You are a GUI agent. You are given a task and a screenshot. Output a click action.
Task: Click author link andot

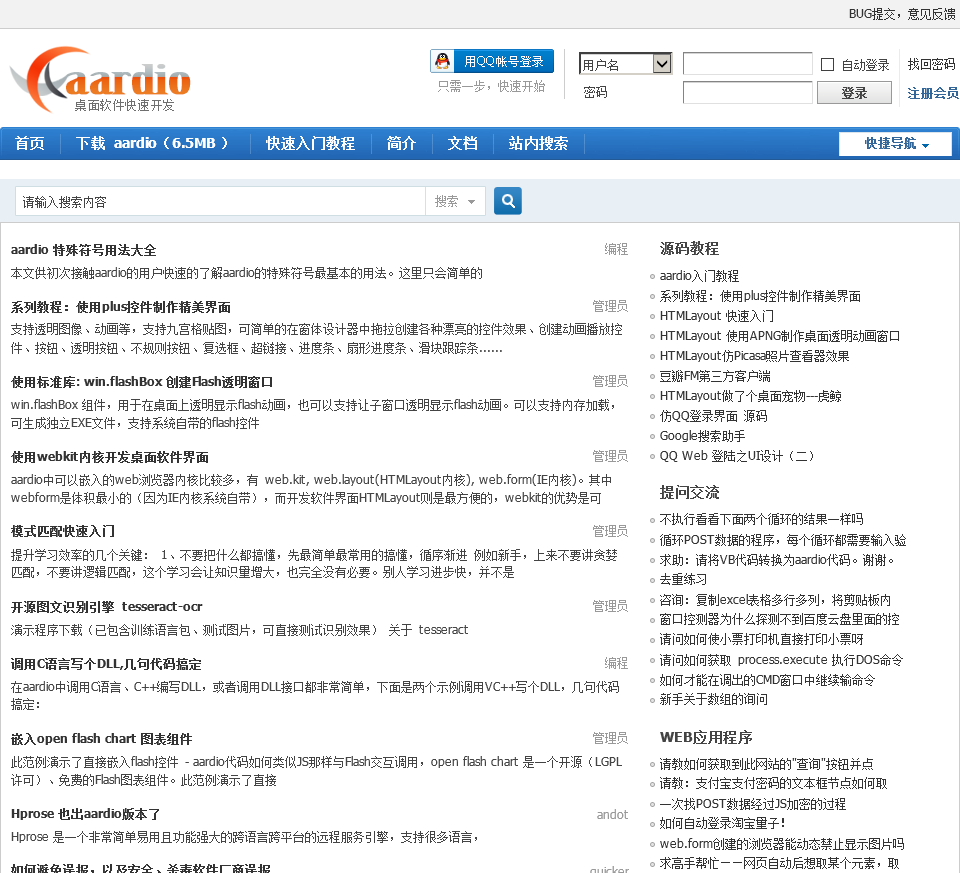[612, 814]
